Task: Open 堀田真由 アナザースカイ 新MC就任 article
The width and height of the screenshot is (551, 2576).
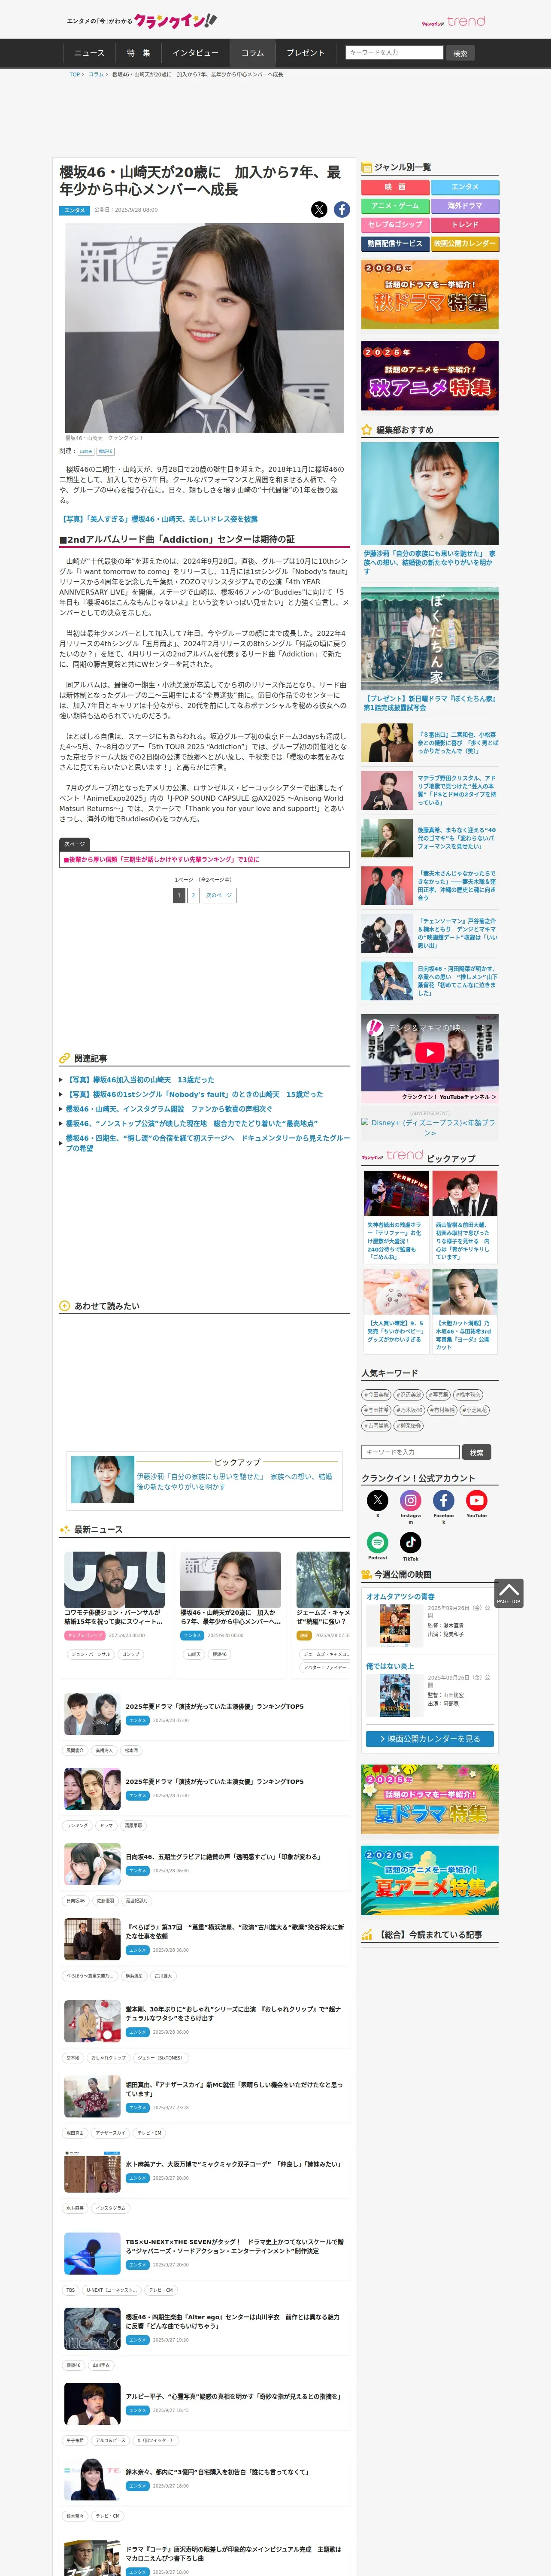Action: coord(234,2089)
